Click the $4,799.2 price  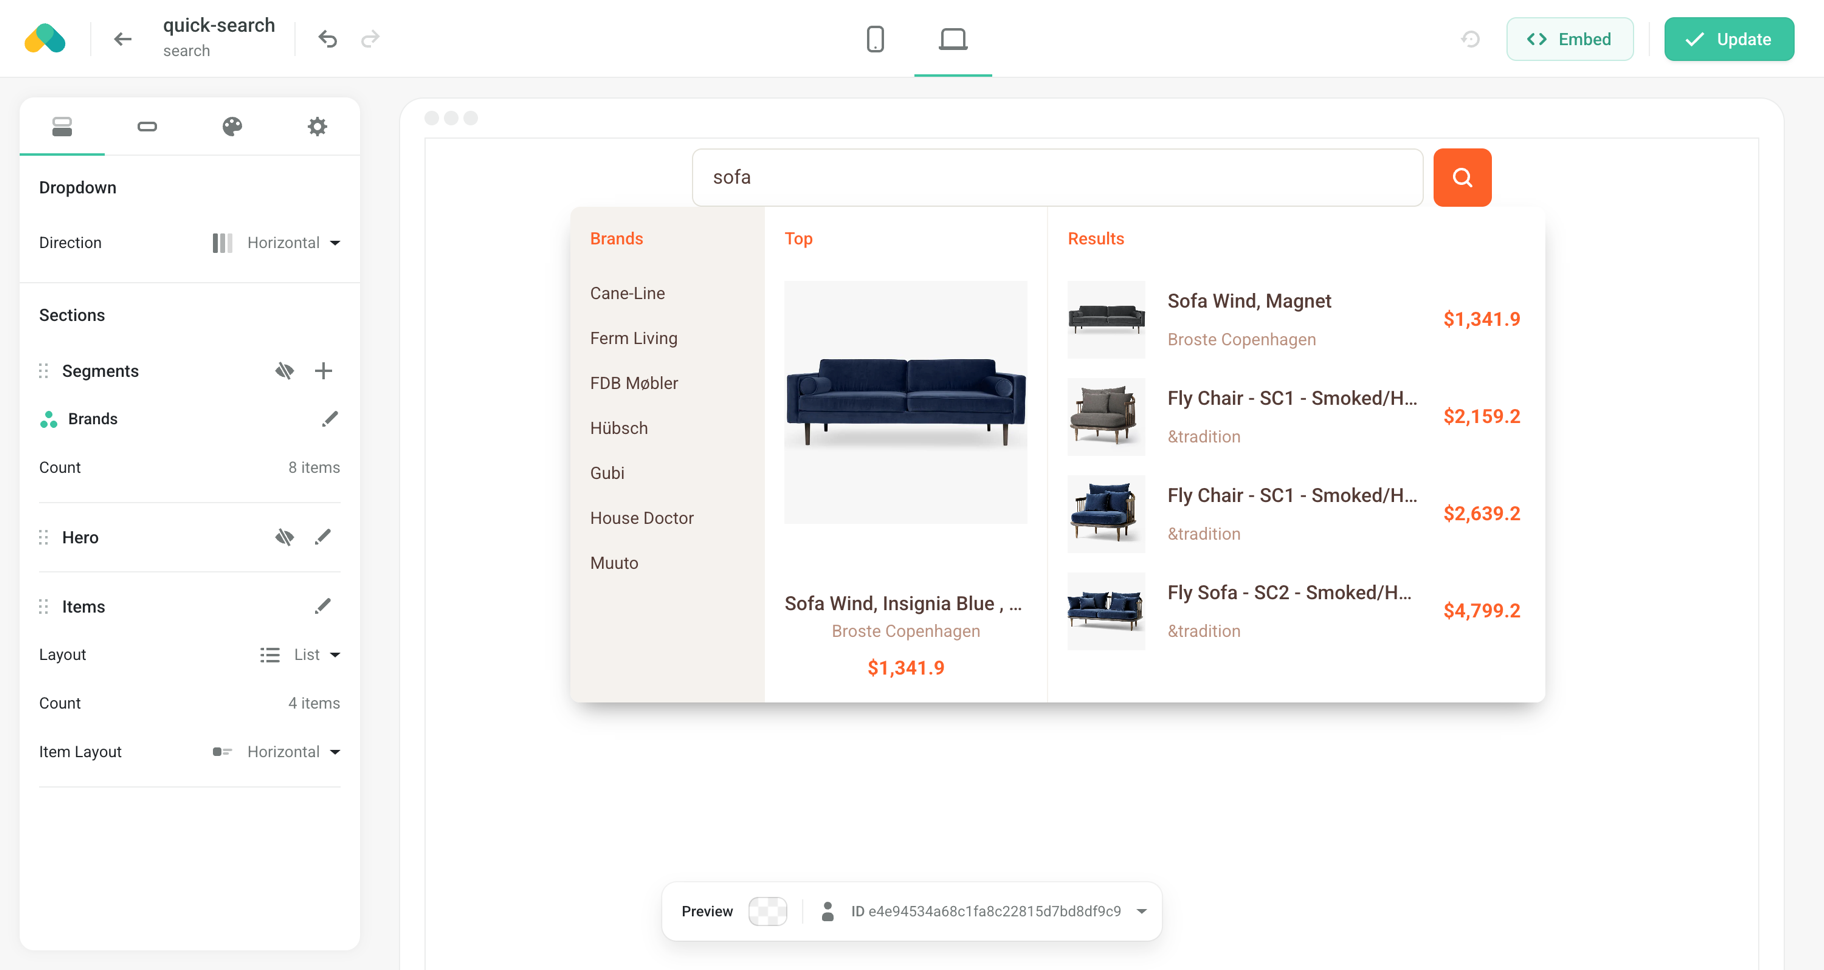click(x=1482, y=611)
